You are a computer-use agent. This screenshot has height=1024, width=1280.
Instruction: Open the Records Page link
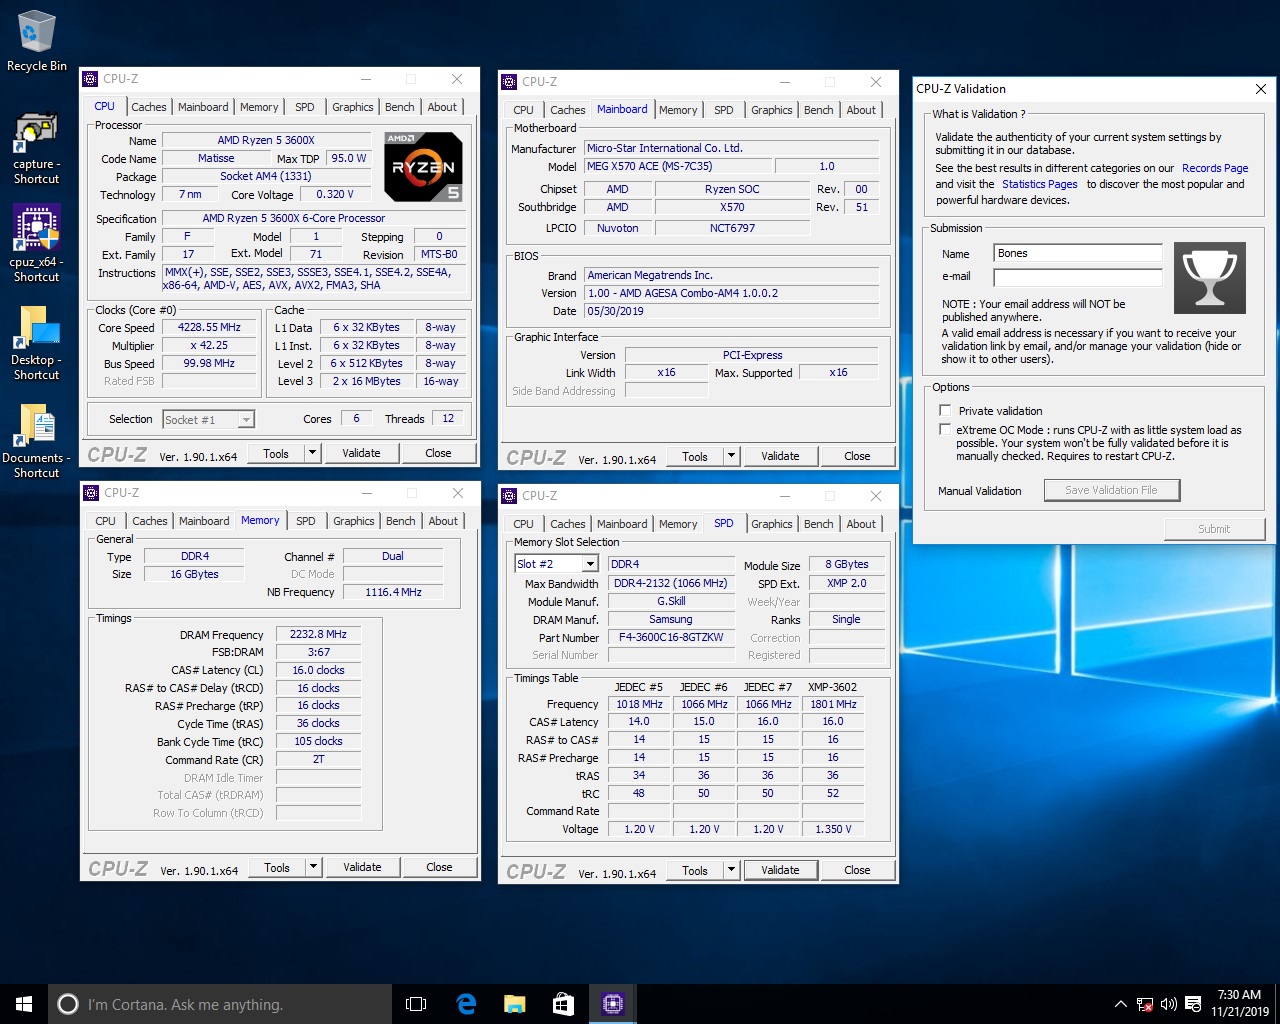(1215, 168)
